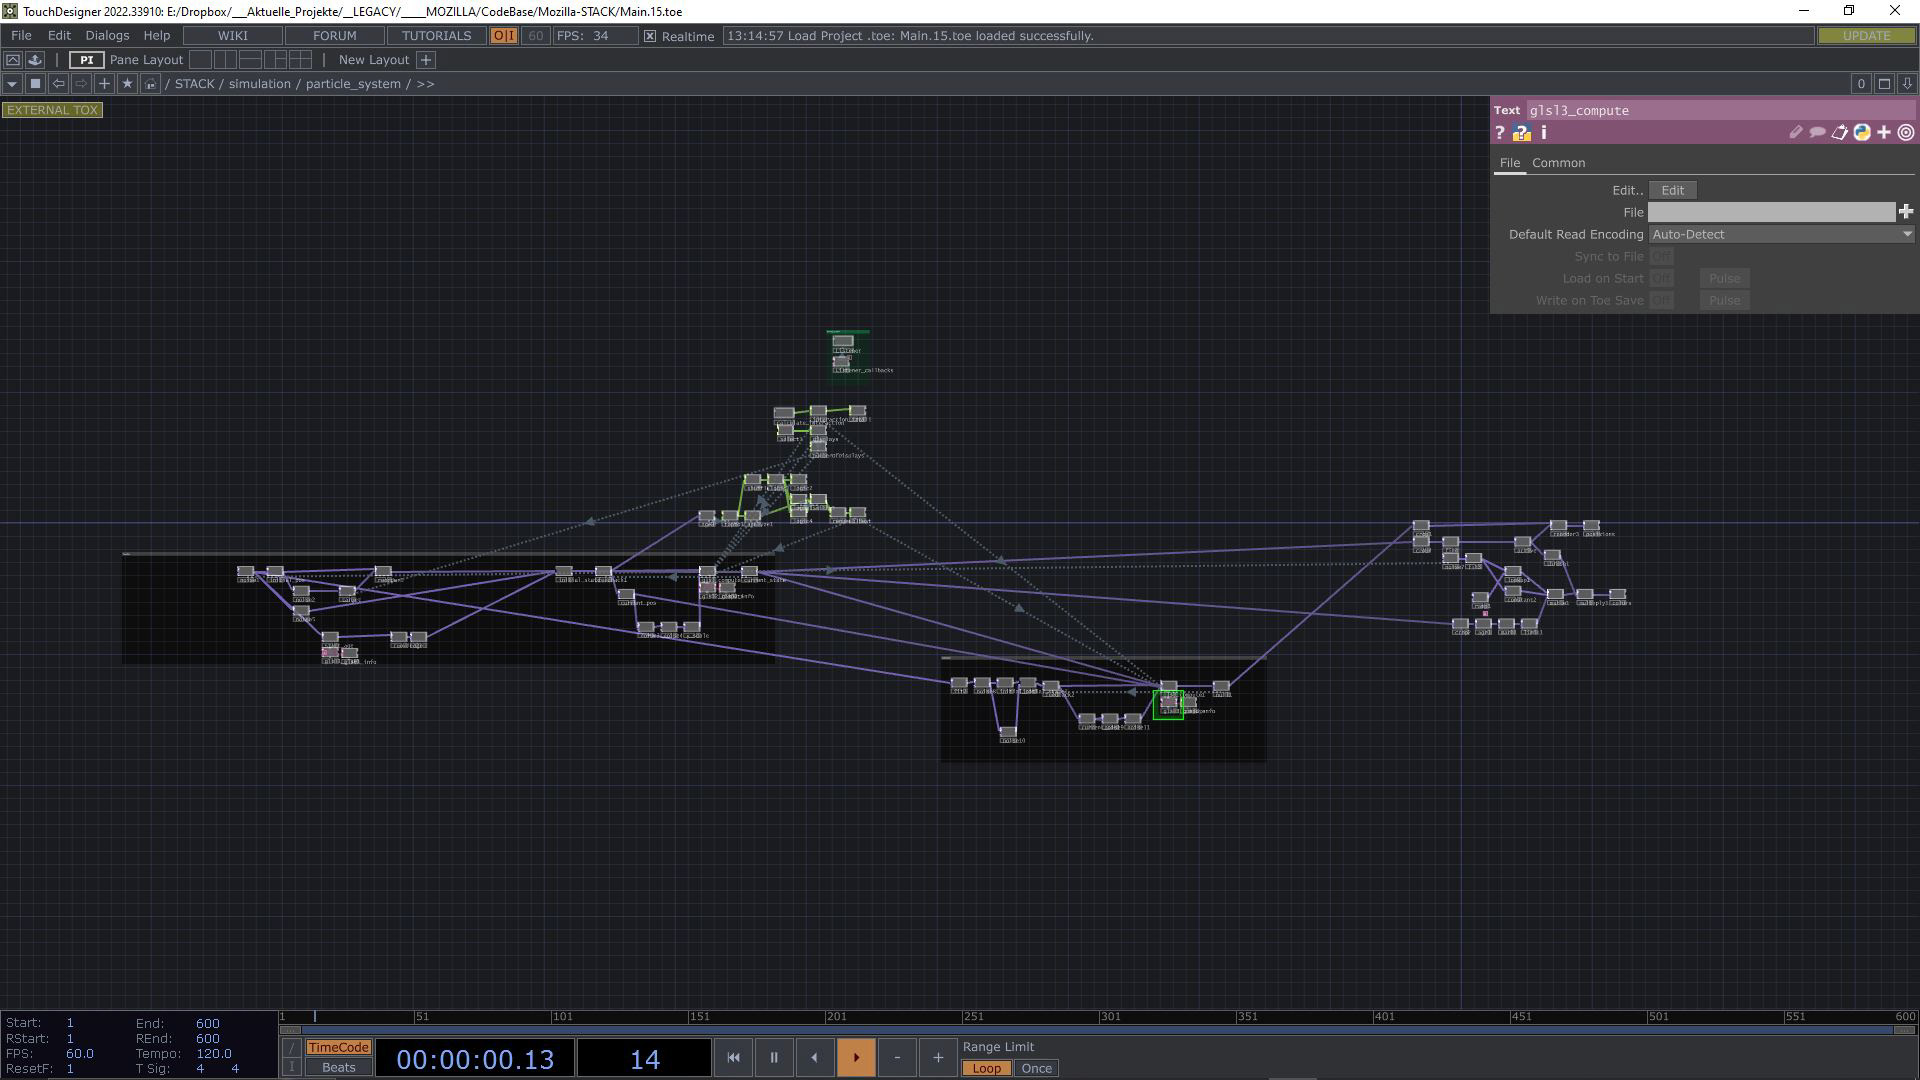Expand the pane type dropdown arrow in path bar

click(x=12, y=84)
